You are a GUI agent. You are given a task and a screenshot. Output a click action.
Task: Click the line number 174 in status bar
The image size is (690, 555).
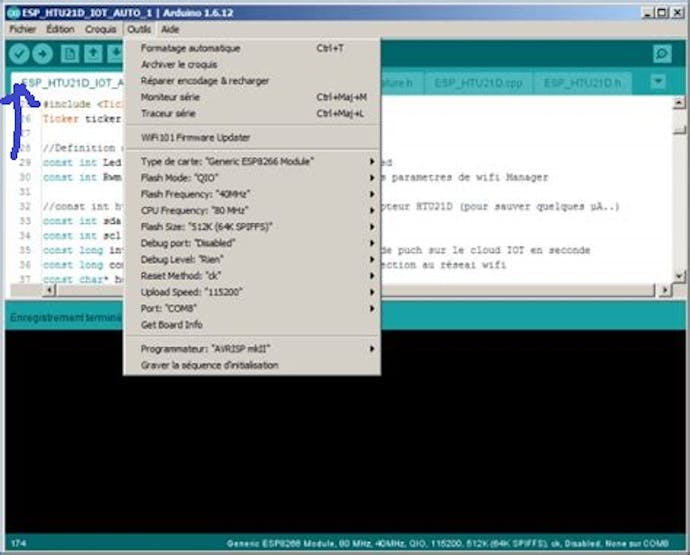click(18, 544)
